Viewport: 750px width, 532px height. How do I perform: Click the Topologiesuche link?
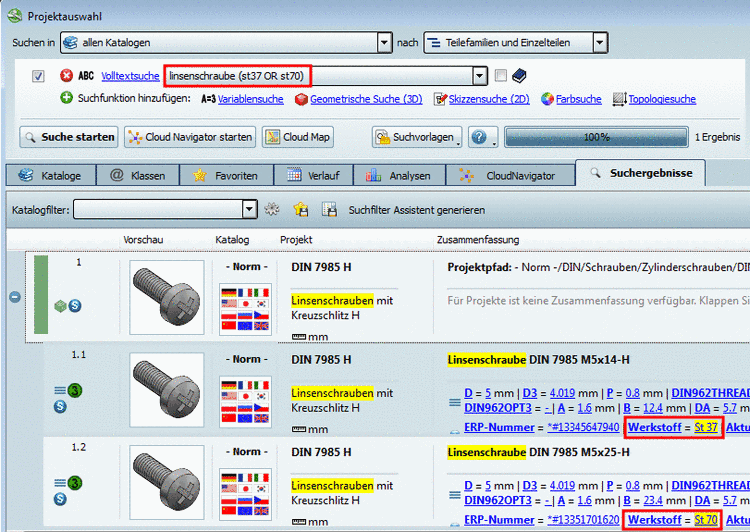pyautogui.click(x=662, y=99)
